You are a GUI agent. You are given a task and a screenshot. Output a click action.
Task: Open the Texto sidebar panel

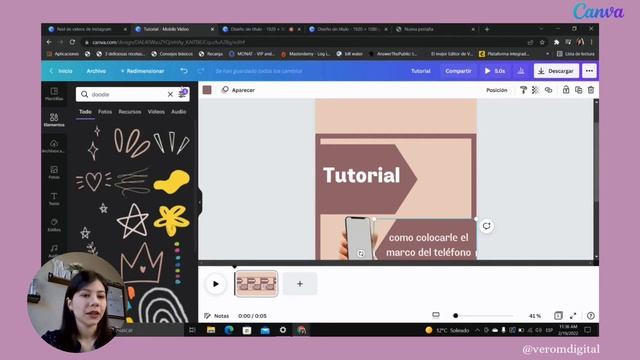pos(54,198)
